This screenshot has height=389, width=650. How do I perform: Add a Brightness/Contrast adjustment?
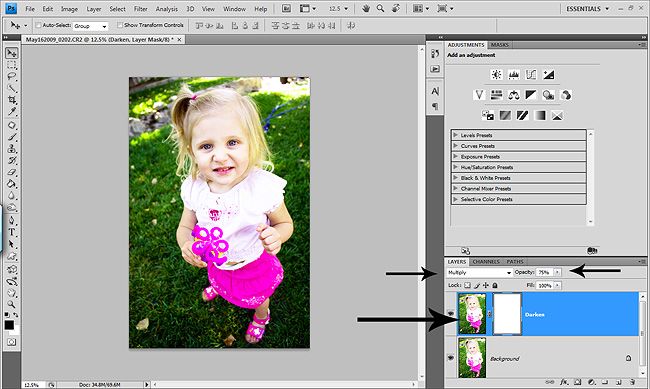(496, 75)
